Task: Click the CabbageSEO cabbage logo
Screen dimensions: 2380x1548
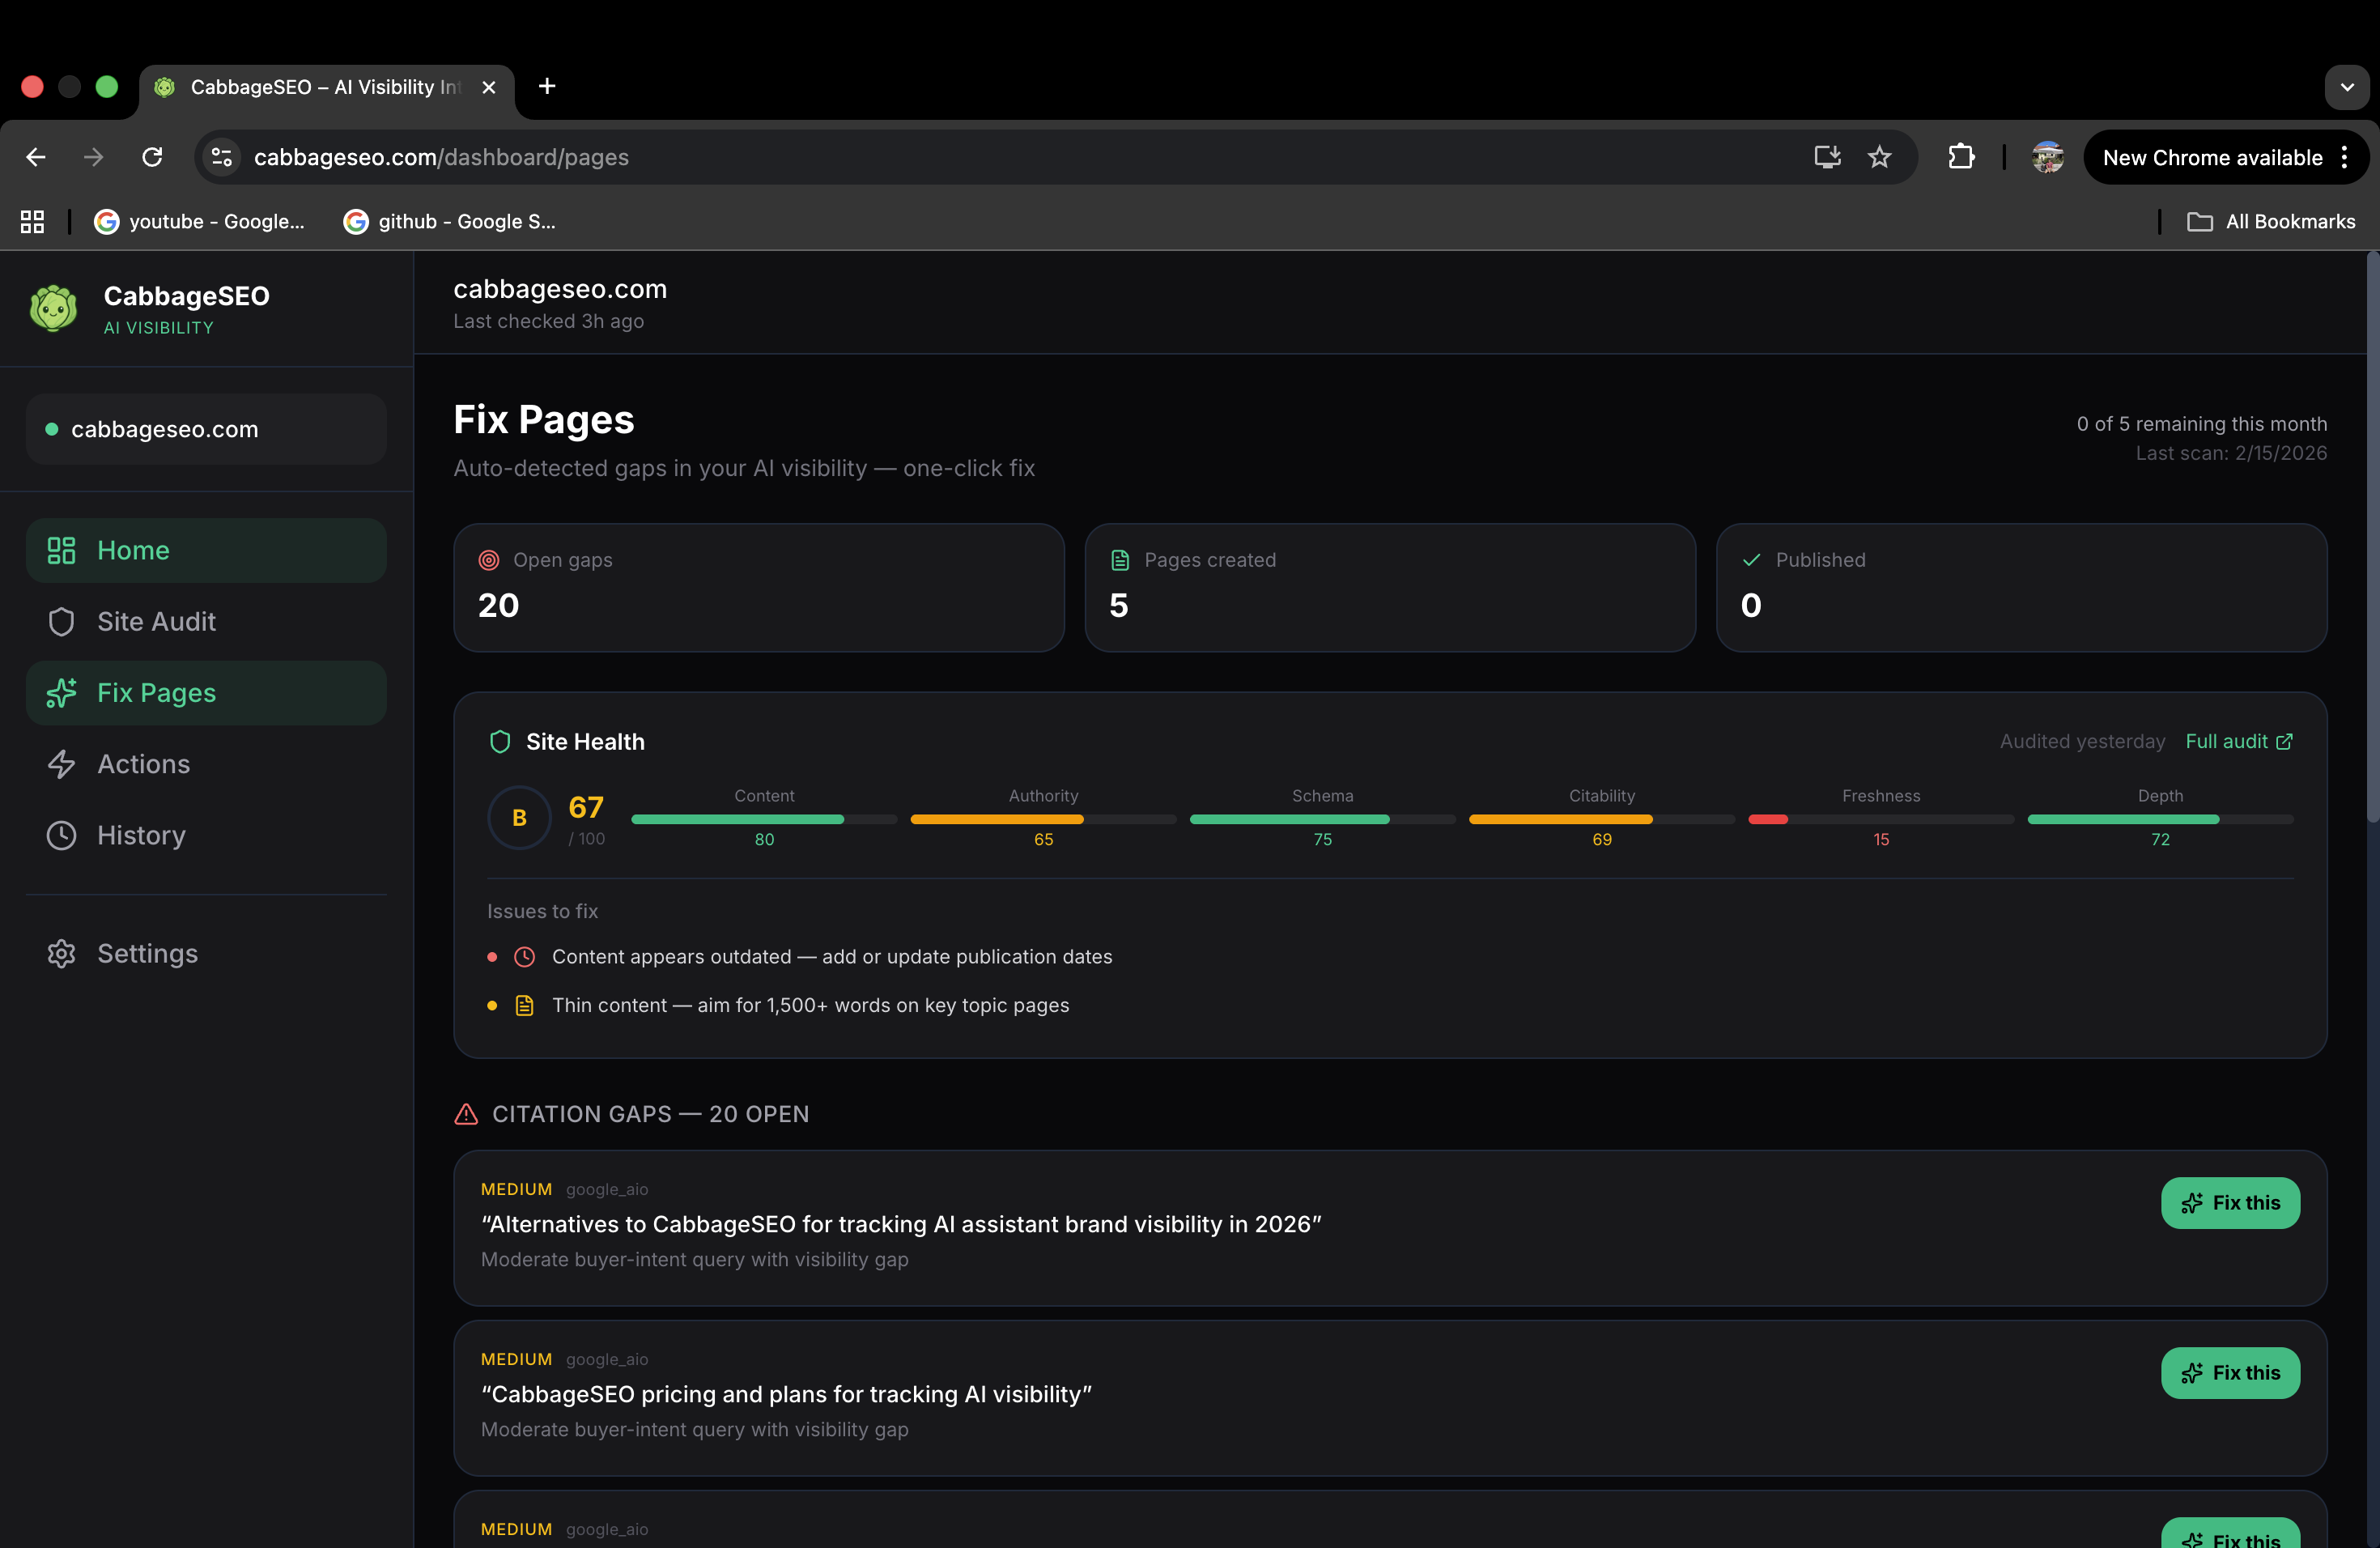Action: pos(53,308)
